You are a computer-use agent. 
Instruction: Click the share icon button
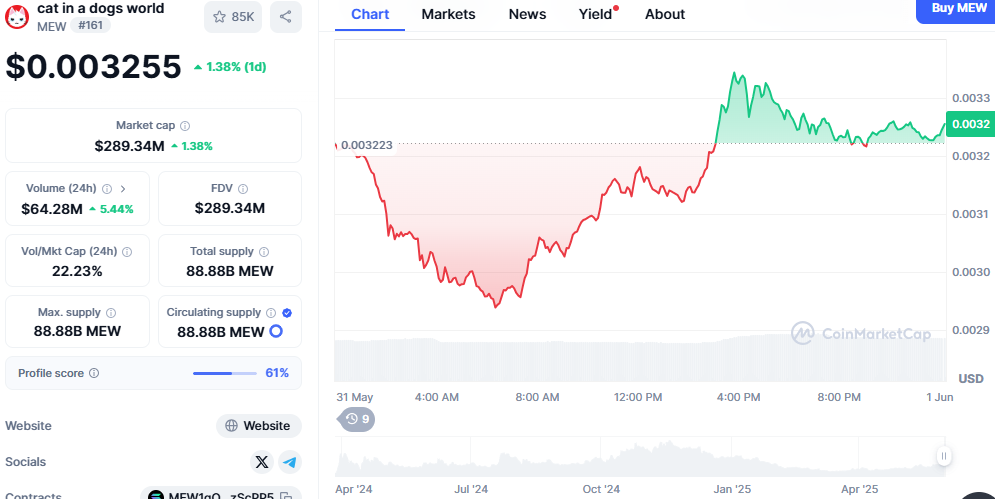tap(286, 16)
